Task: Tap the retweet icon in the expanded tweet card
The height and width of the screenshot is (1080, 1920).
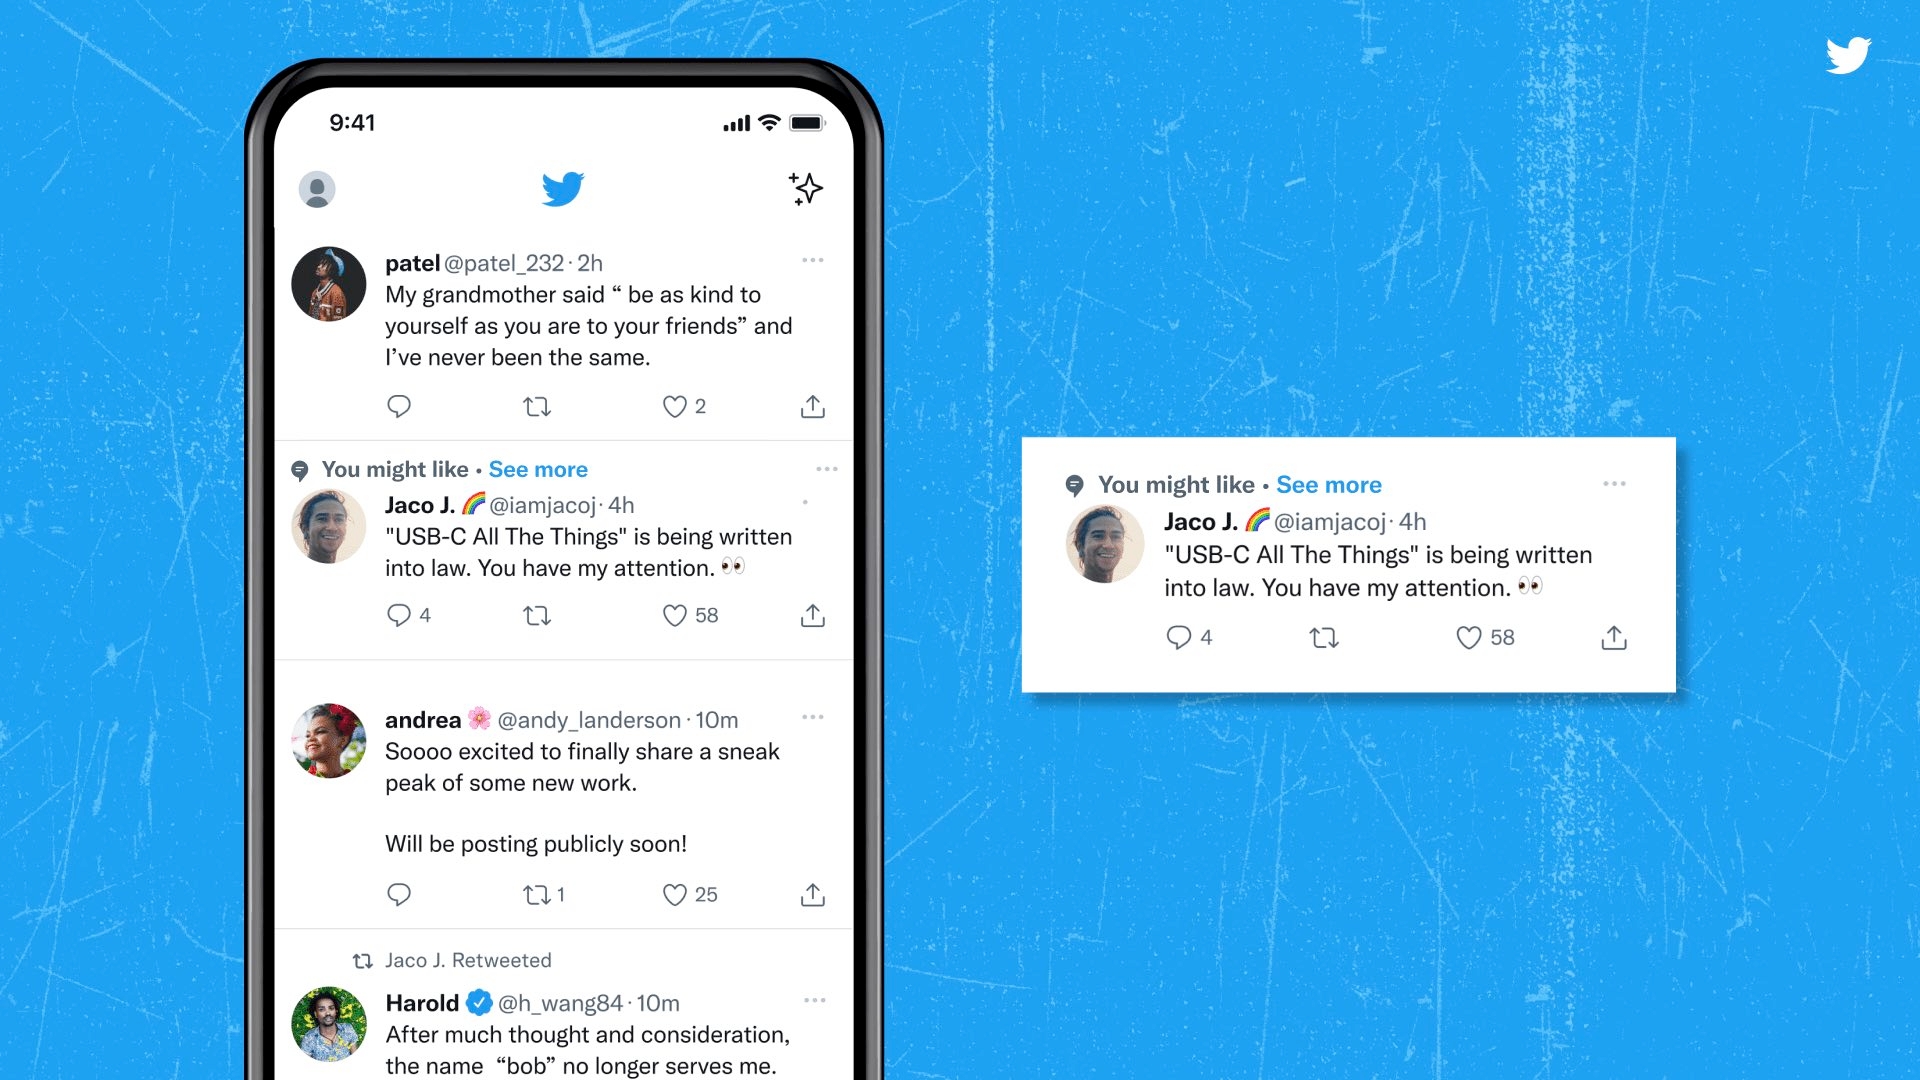Action: (x=1323, y=637)
